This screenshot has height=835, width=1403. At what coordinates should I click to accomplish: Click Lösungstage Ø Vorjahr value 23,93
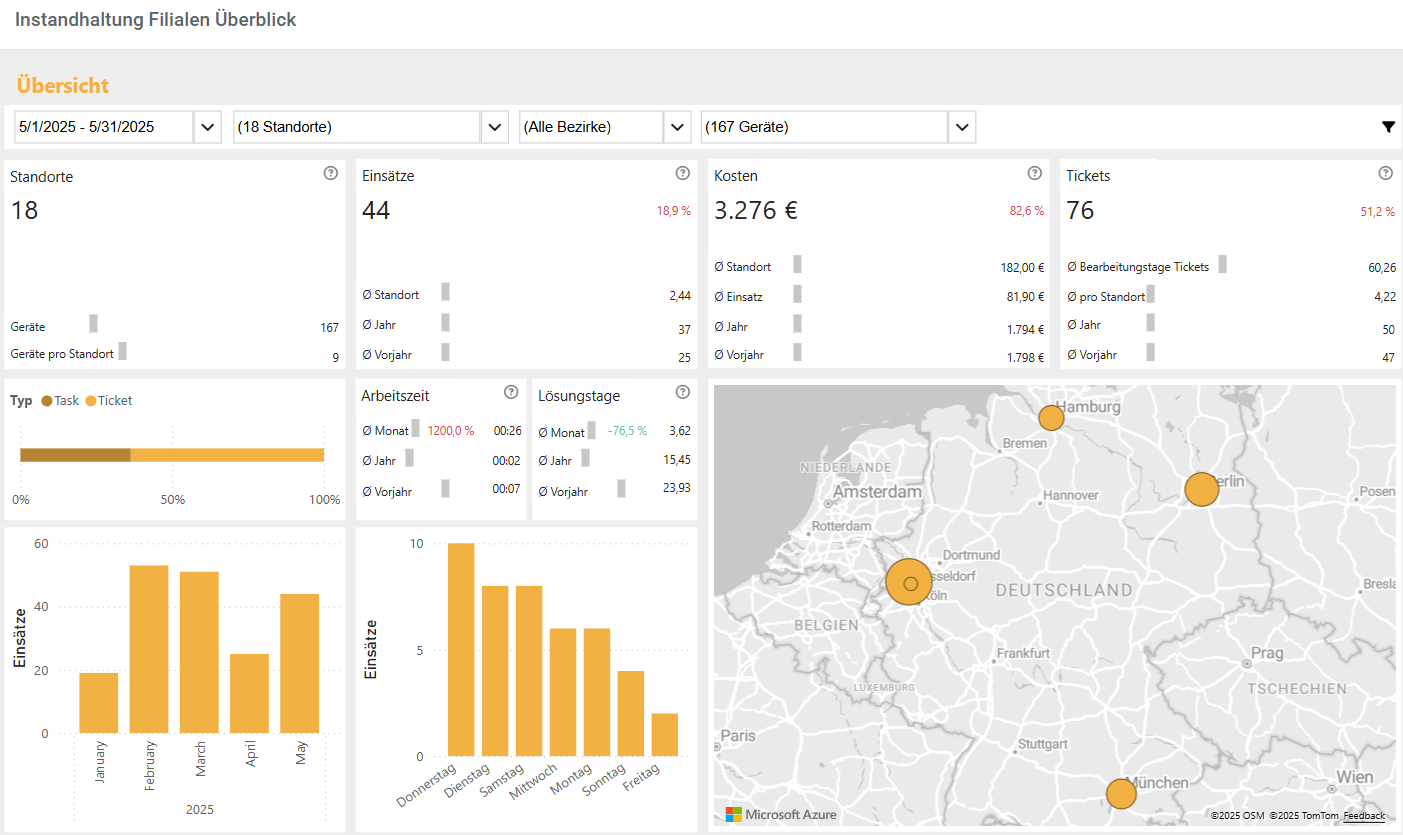(676, 488)
